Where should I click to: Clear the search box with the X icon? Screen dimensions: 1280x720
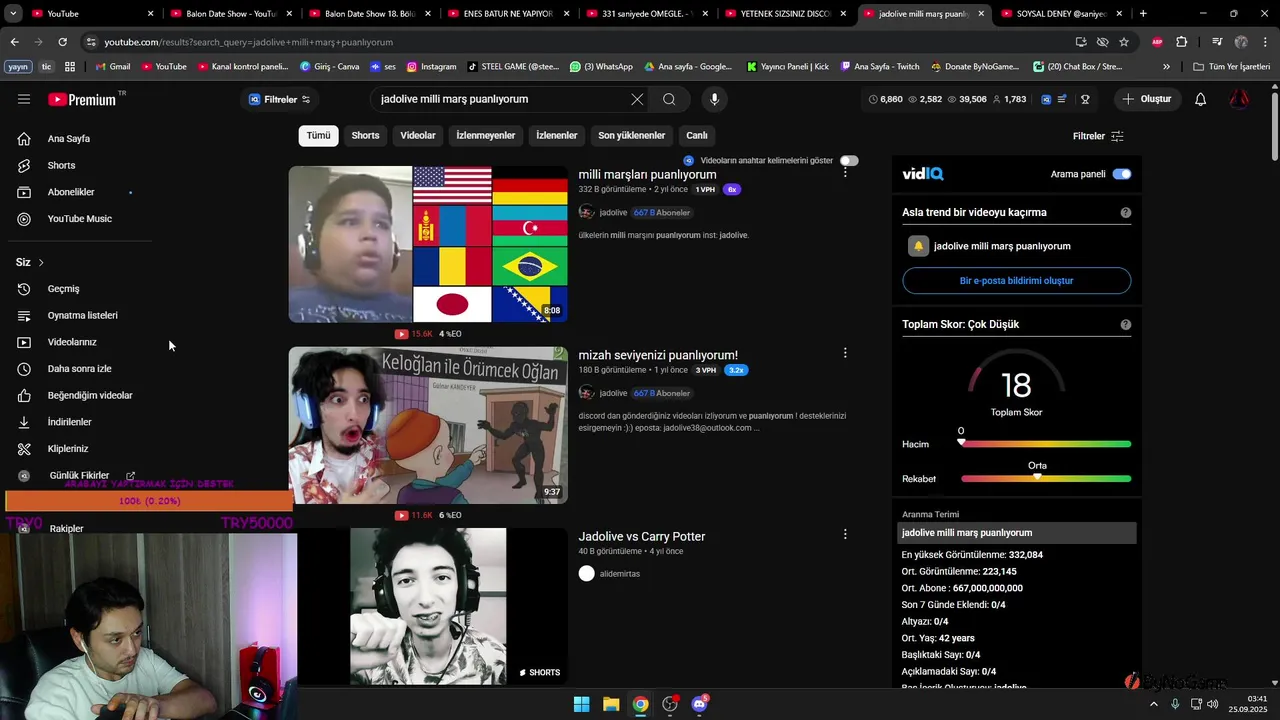click(637, 99)
